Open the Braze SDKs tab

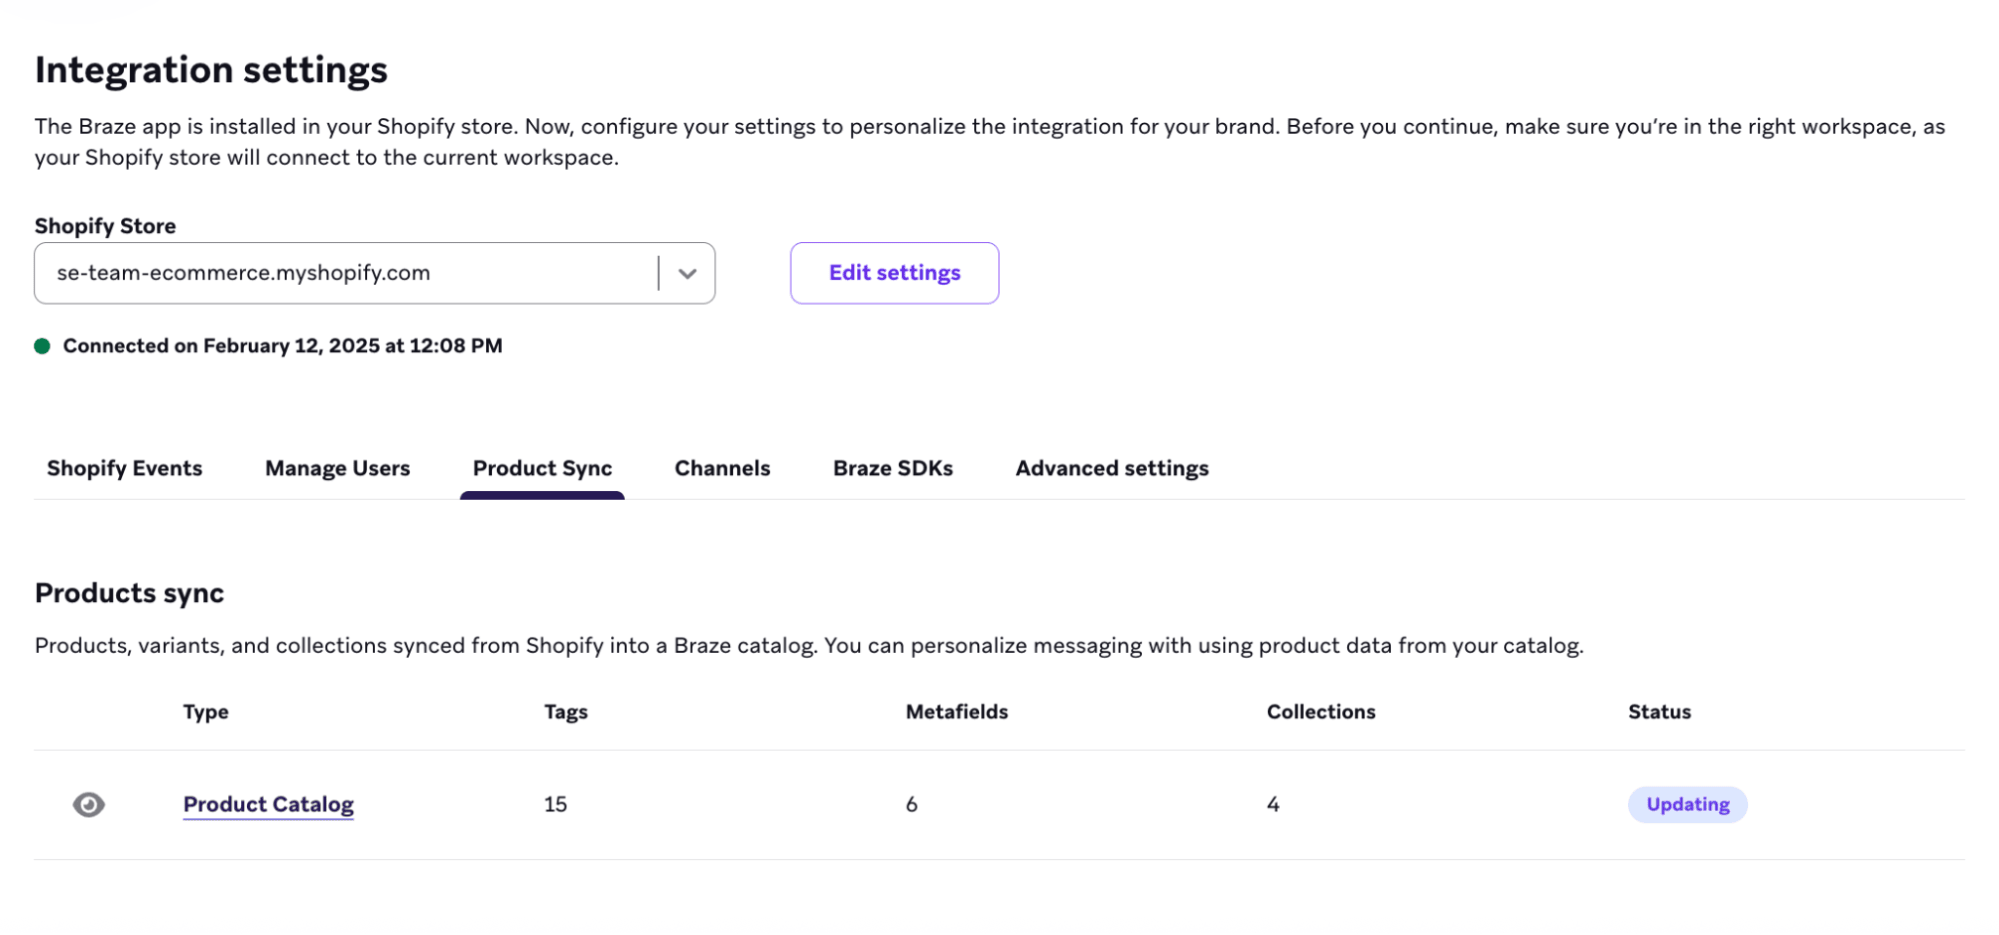(893, 468)
